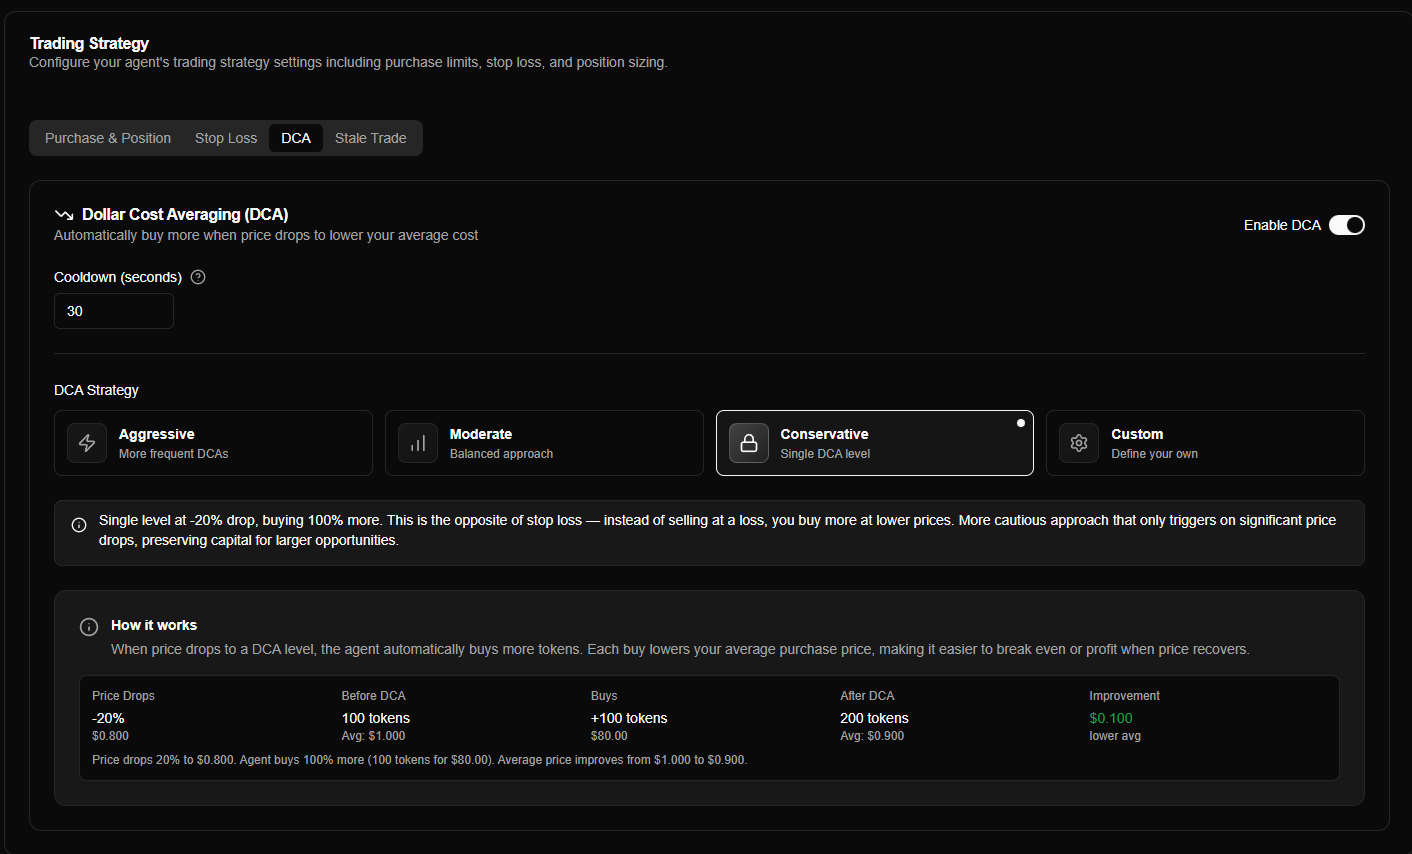Click the info icon next to How it works
Screen dimensions: 1412x854
tap(89, 627)
